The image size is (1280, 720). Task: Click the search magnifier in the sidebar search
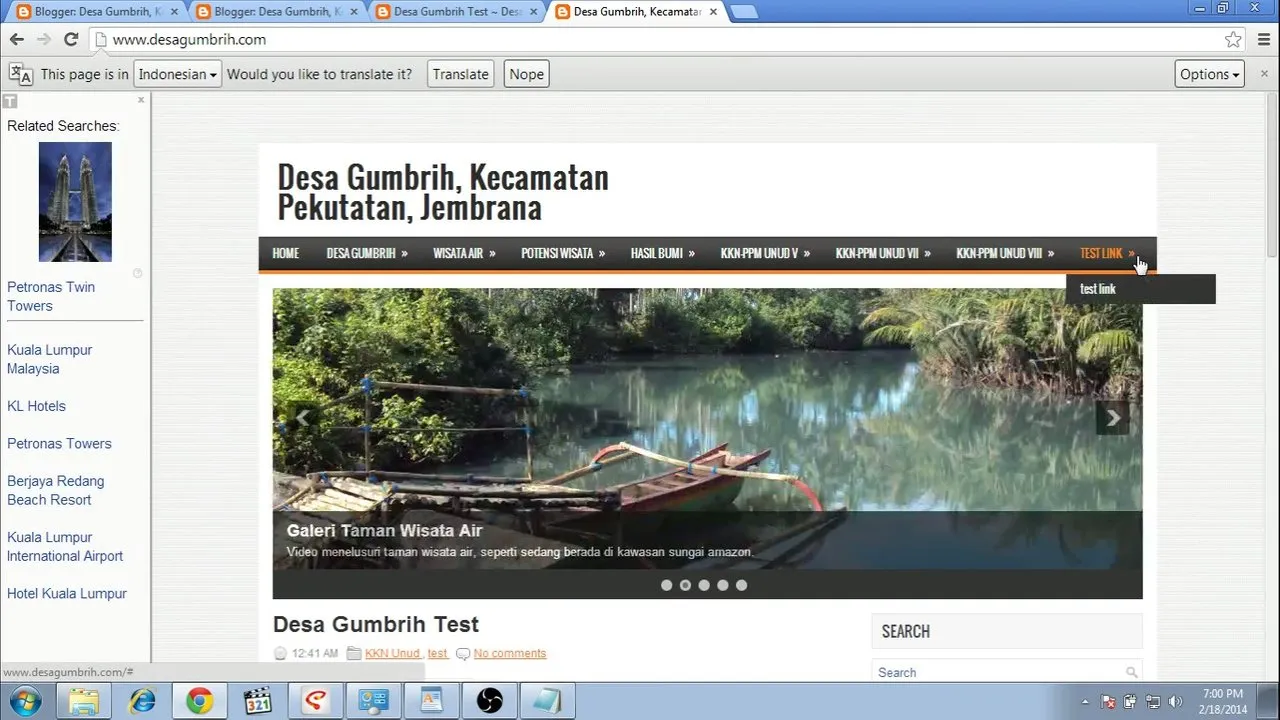[x=1131, y=673]
